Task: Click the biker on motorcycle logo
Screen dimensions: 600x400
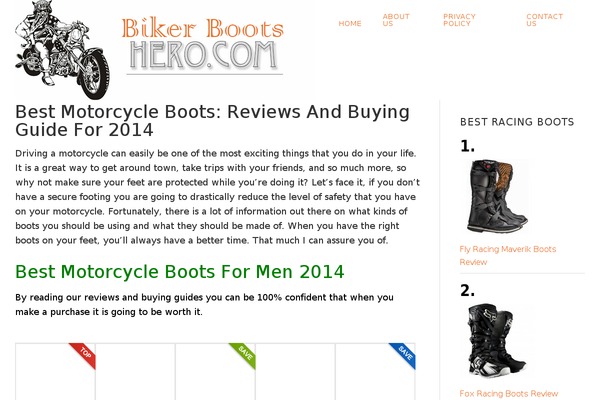Action: (62, 50)
